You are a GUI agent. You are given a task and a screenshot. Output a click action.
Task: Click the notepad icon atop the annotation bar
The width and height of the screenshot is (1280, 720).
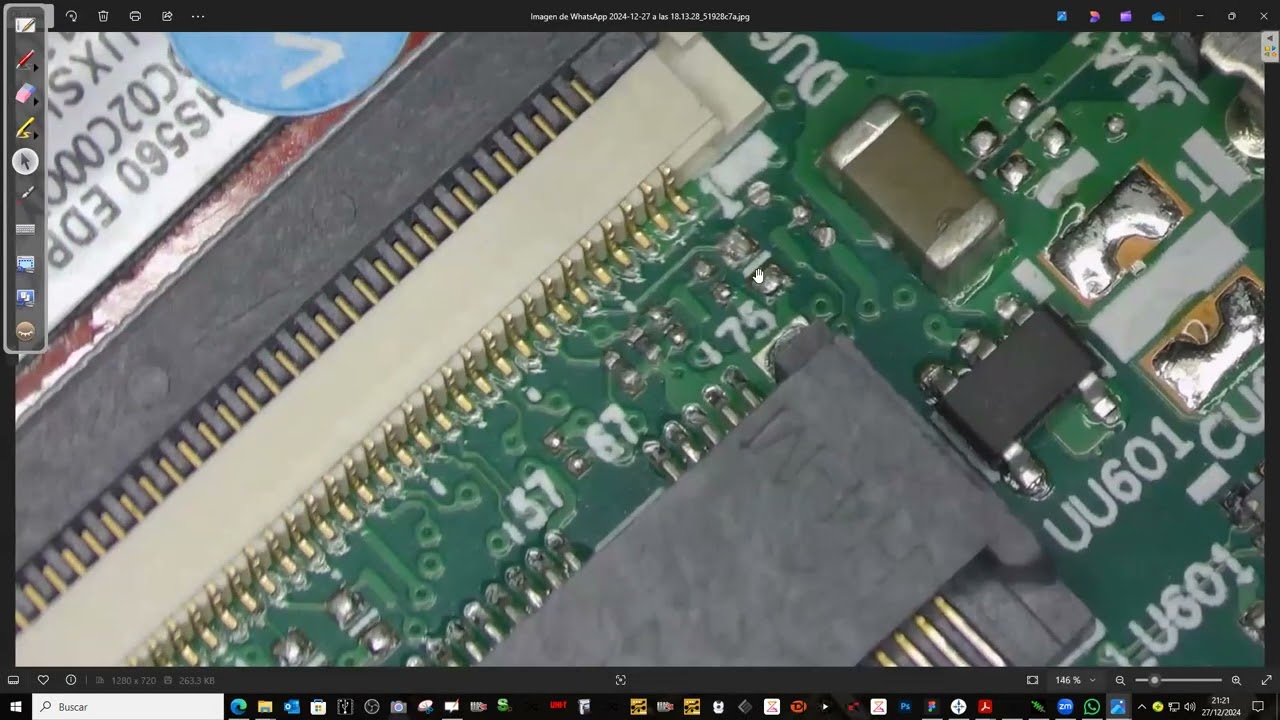pyautogui.click(x=25, y=25)
